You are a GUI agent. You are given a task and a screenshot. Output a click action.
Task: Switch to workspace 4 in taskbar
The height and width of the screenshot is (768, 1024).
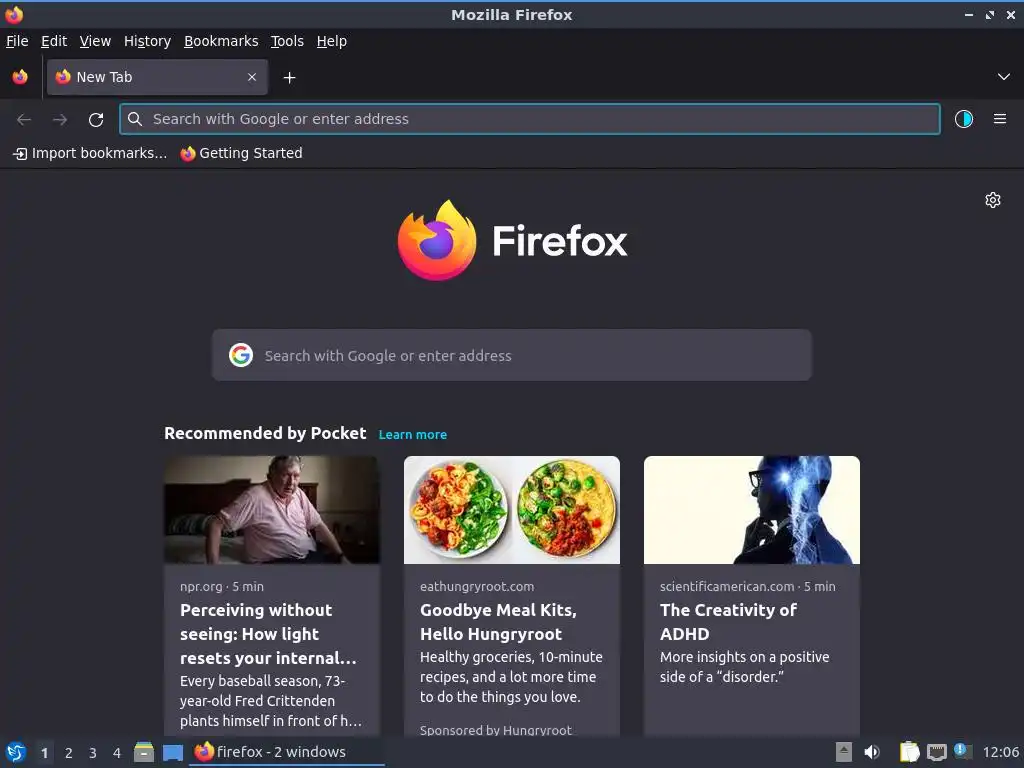(x=117, y=752)
